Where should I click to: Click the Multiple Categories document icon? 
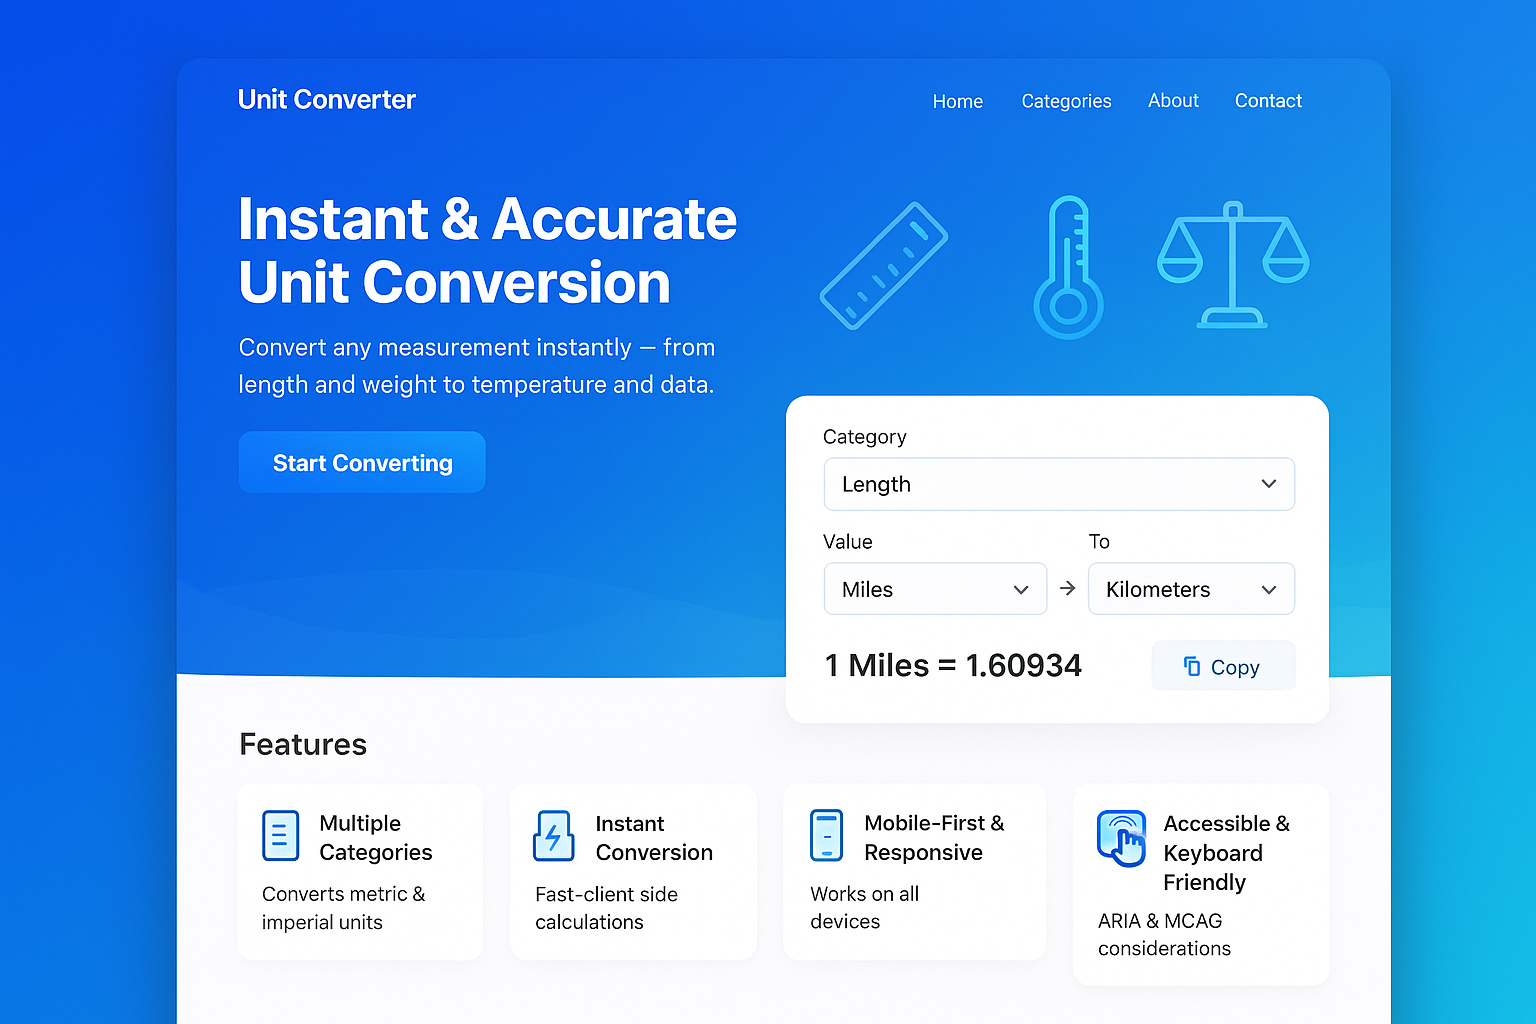(x=280, y=836)
